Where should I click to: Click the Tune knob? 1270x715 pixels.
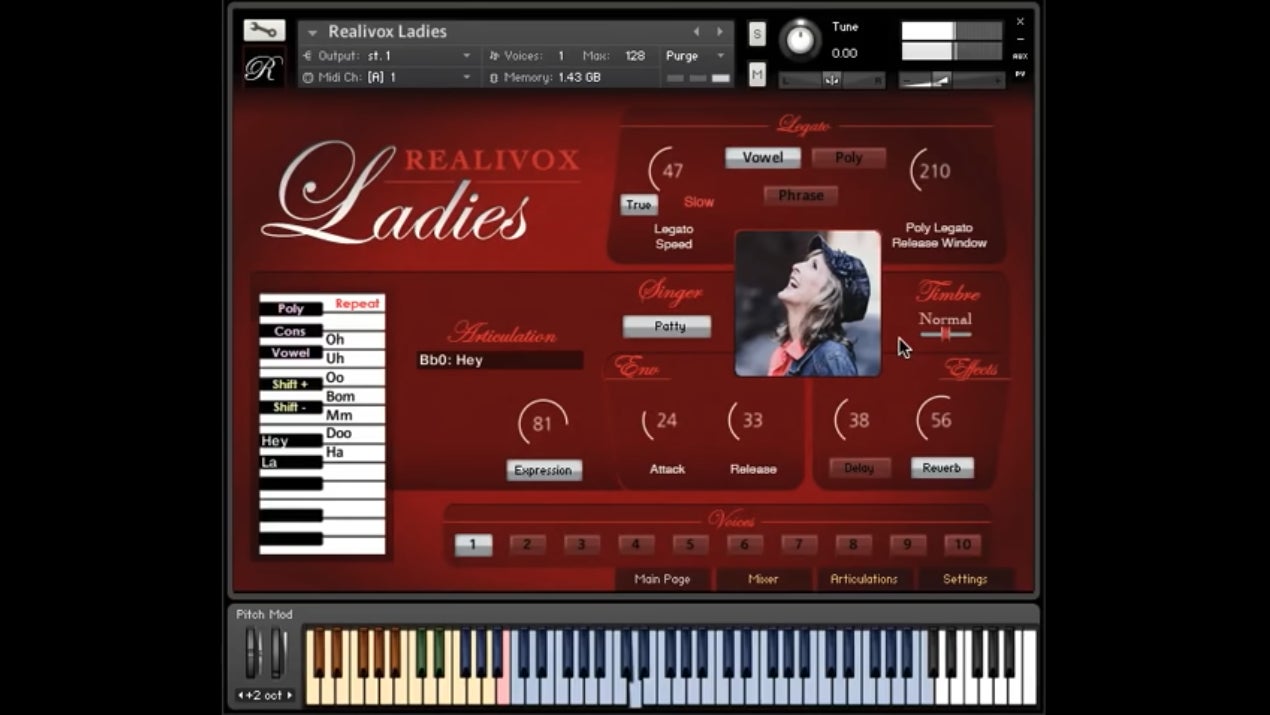pyautogui.click(x=799, y=40)
